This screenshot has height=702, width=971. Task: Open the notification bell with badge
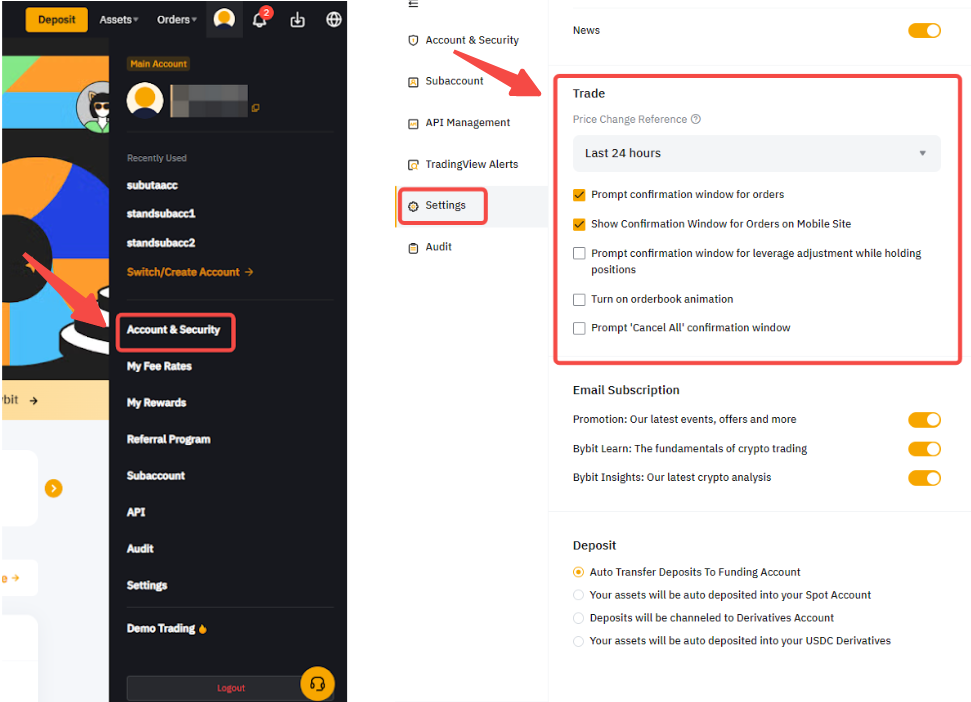point(260,18)
